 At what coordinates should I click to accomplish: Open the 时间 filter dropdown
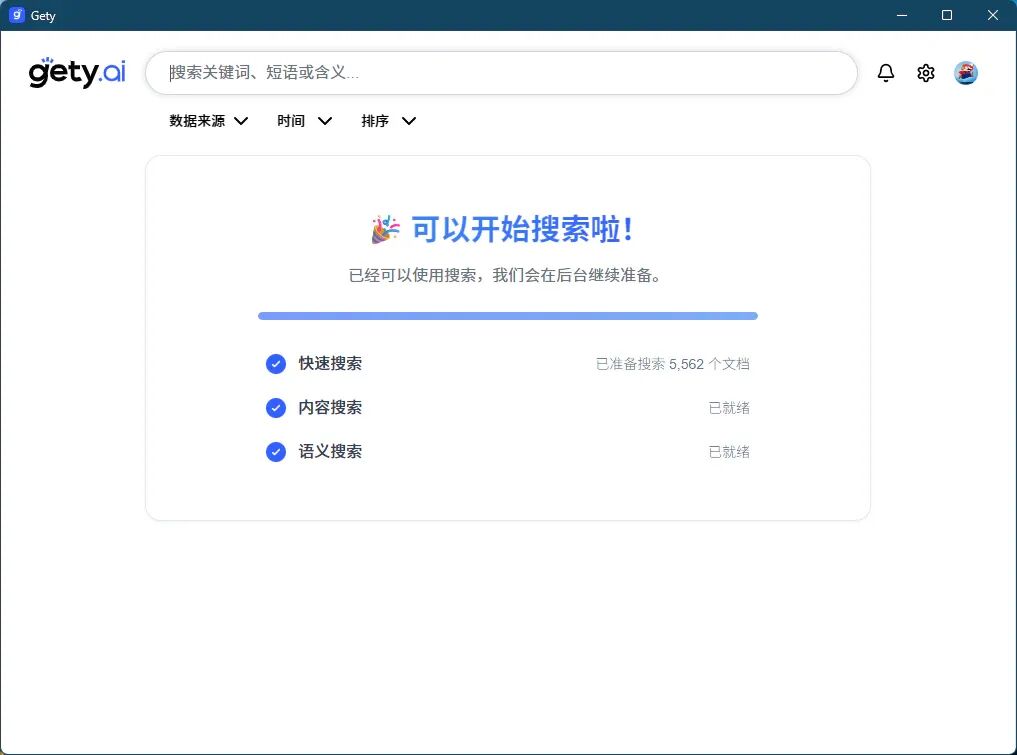[304, 121]
